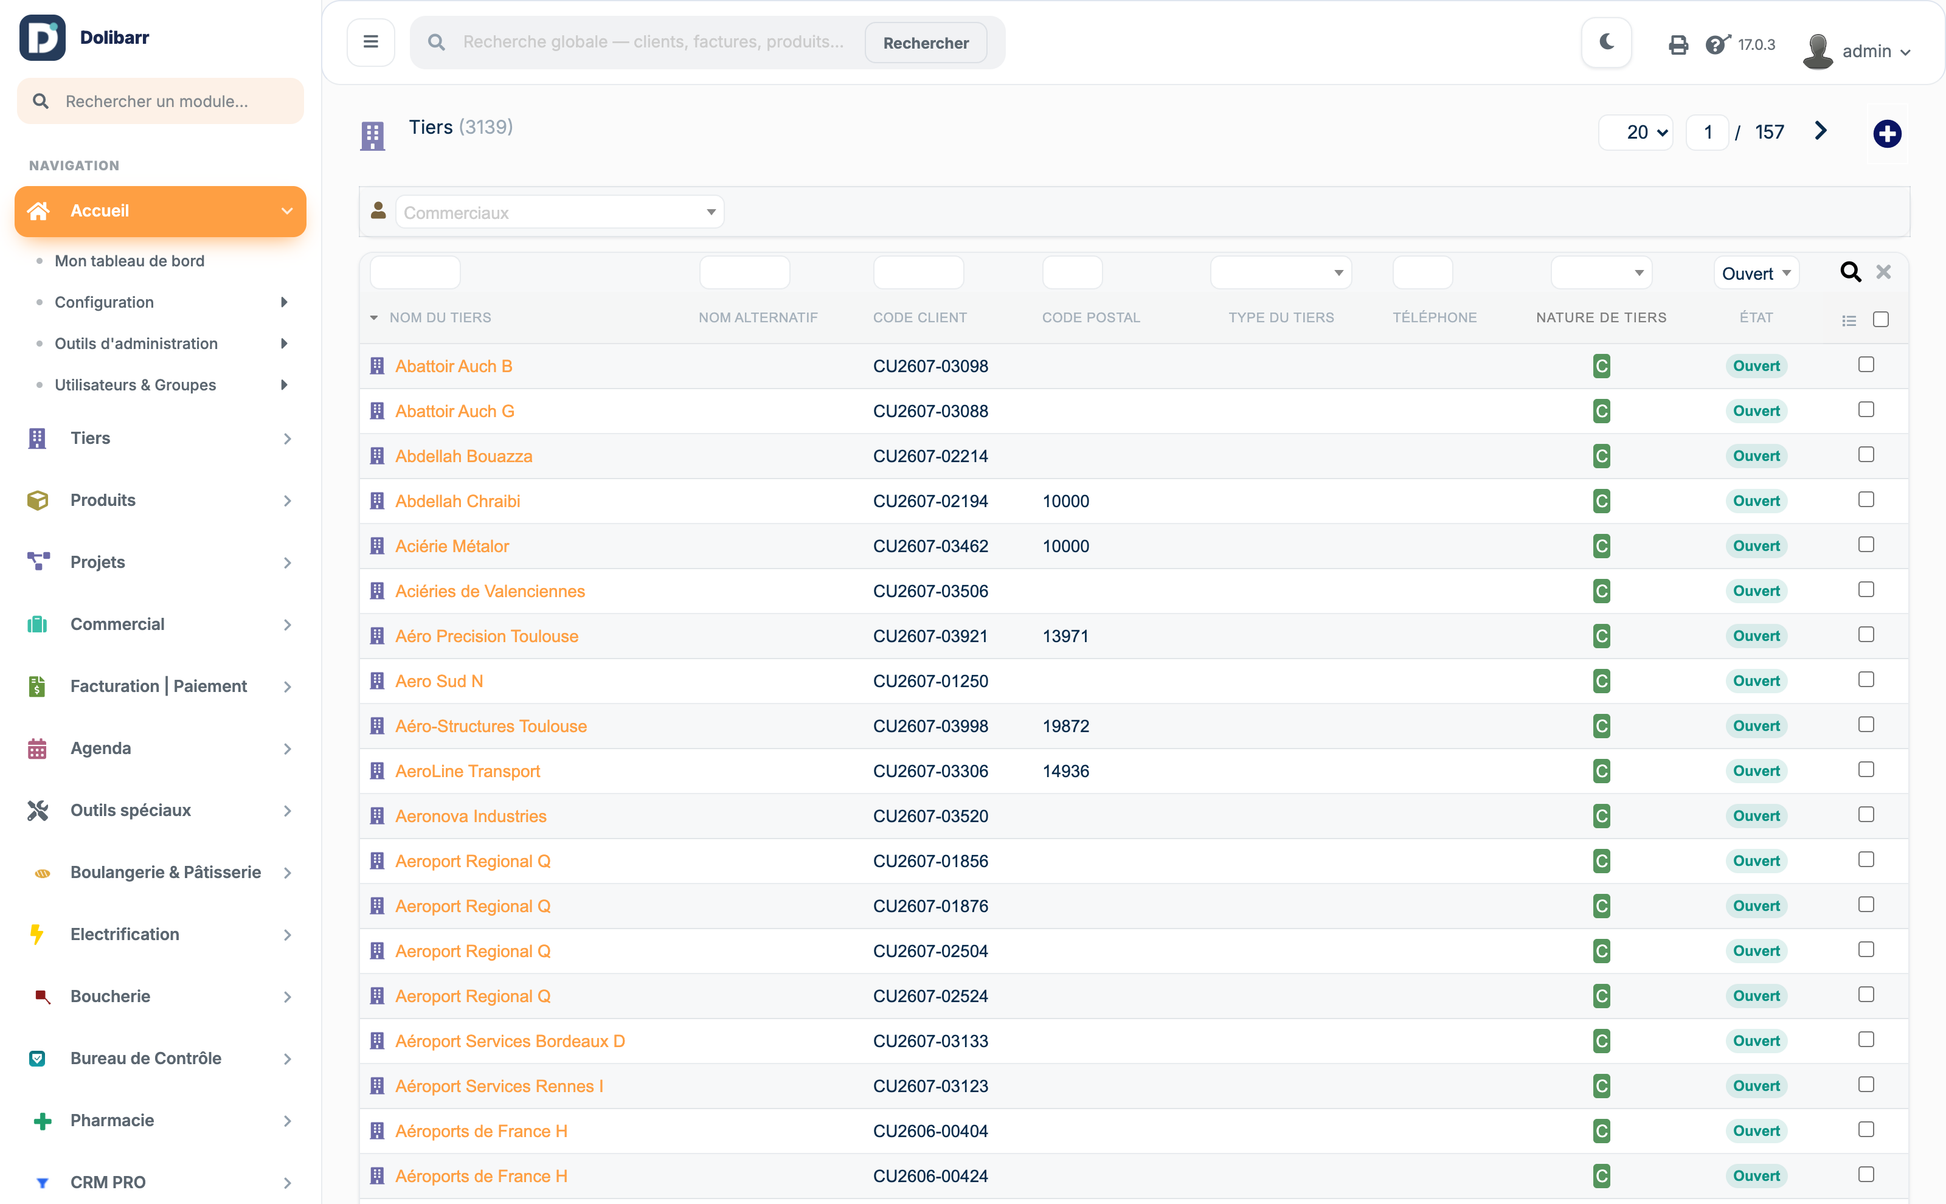
Task: Open the Nature de tiers filter dropdown
Action: pos(1601,272)
